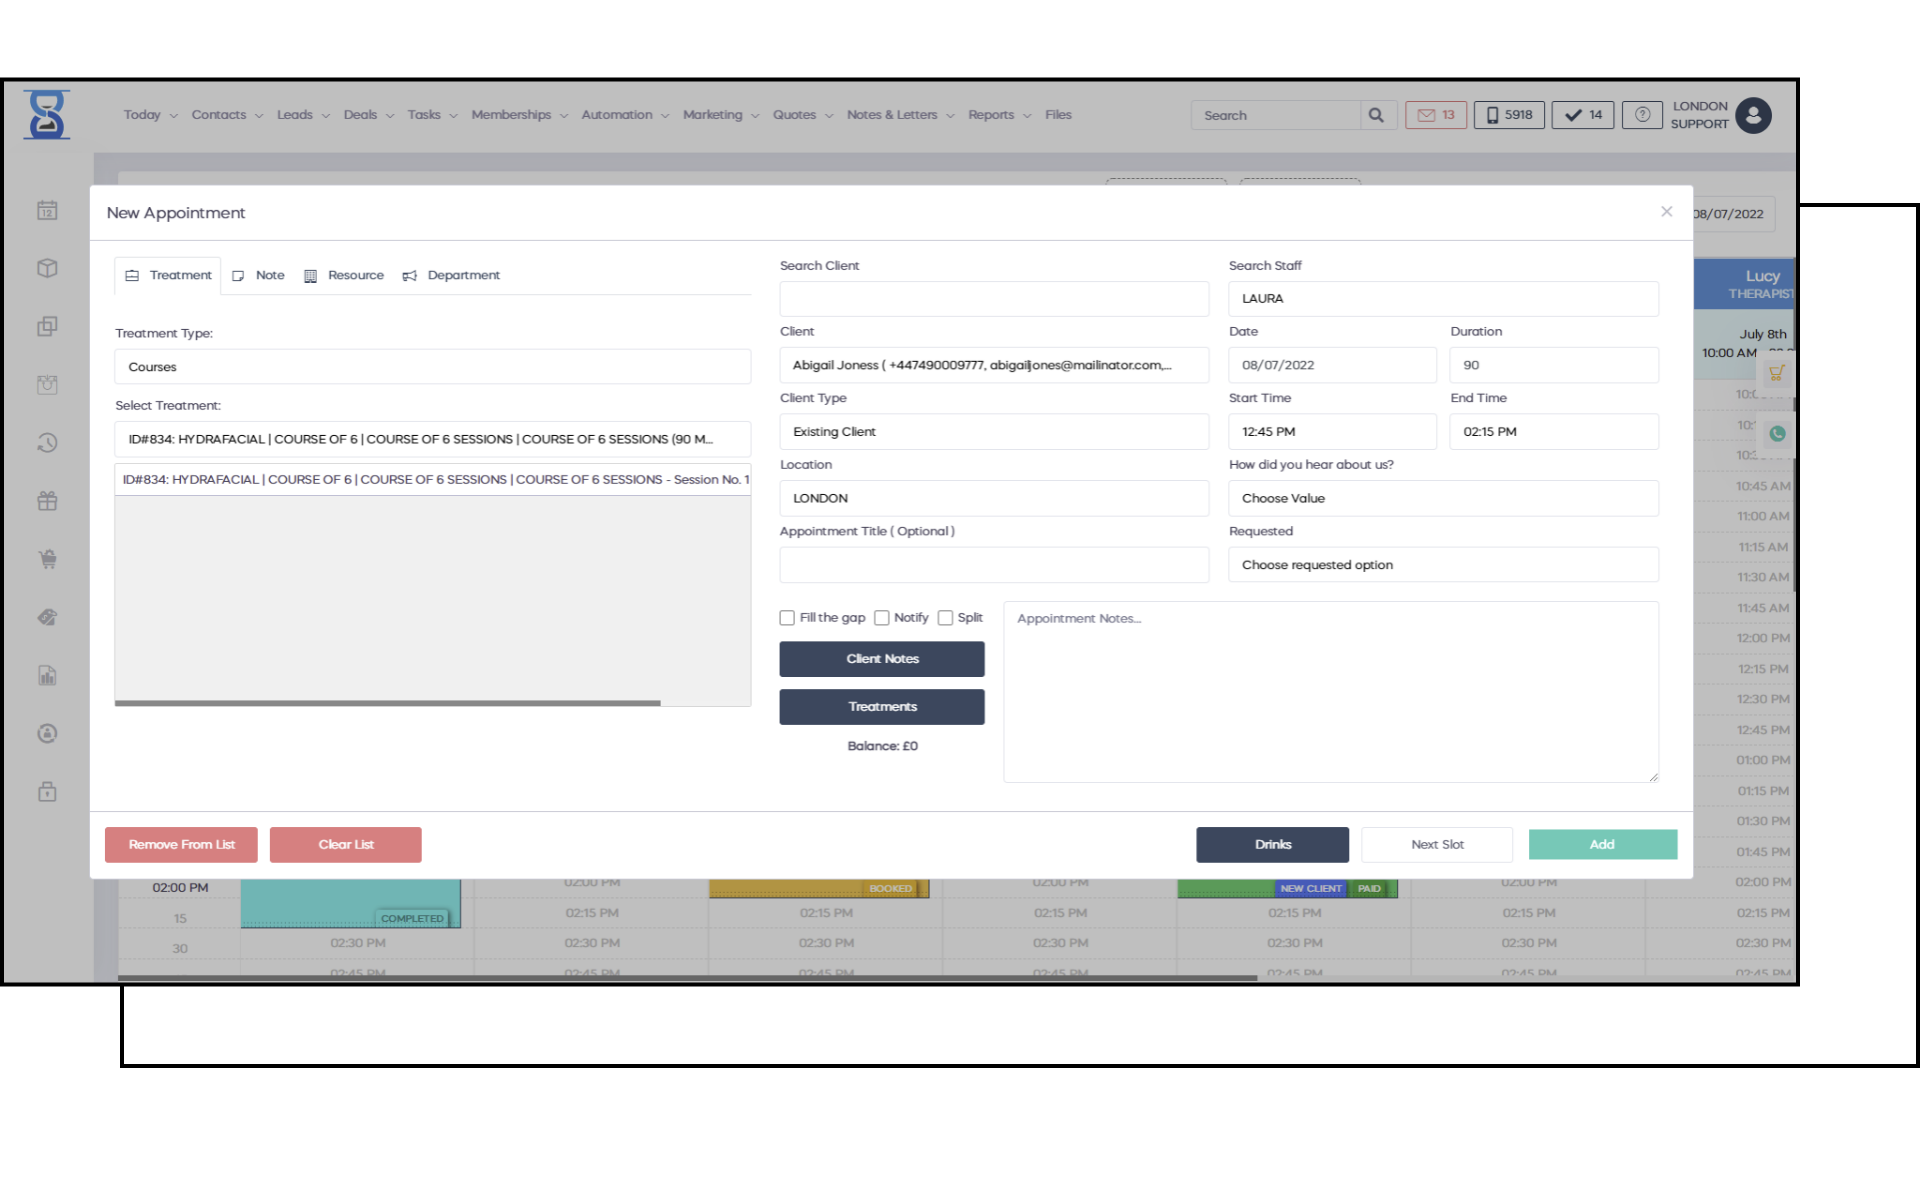Screen dimensions: 1920x1200
Task: Enable the Fill the gap checkbox
Action: pyautogui.click(x=787, y=618)
